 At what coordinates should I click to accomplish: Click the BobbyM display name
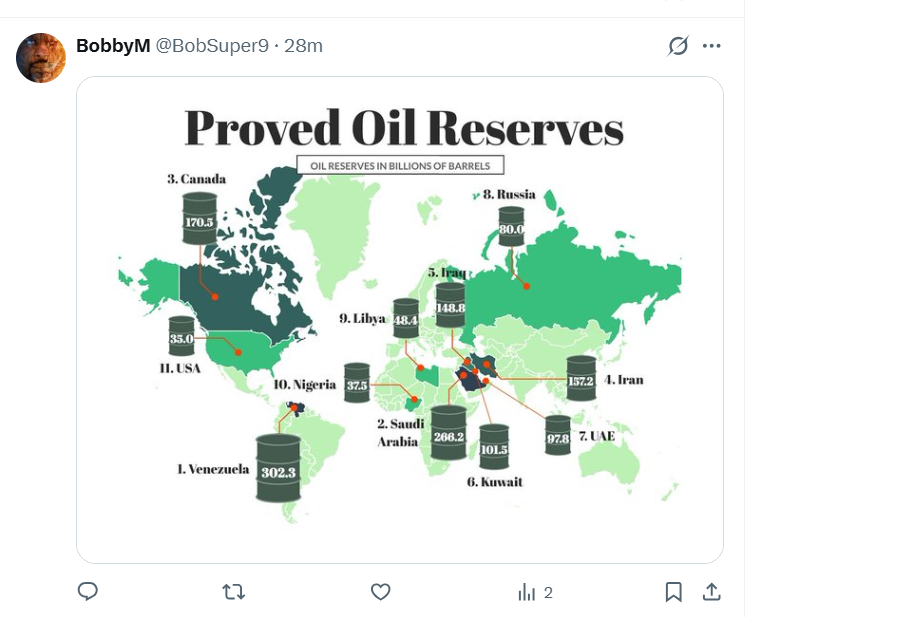coord(112,46)
